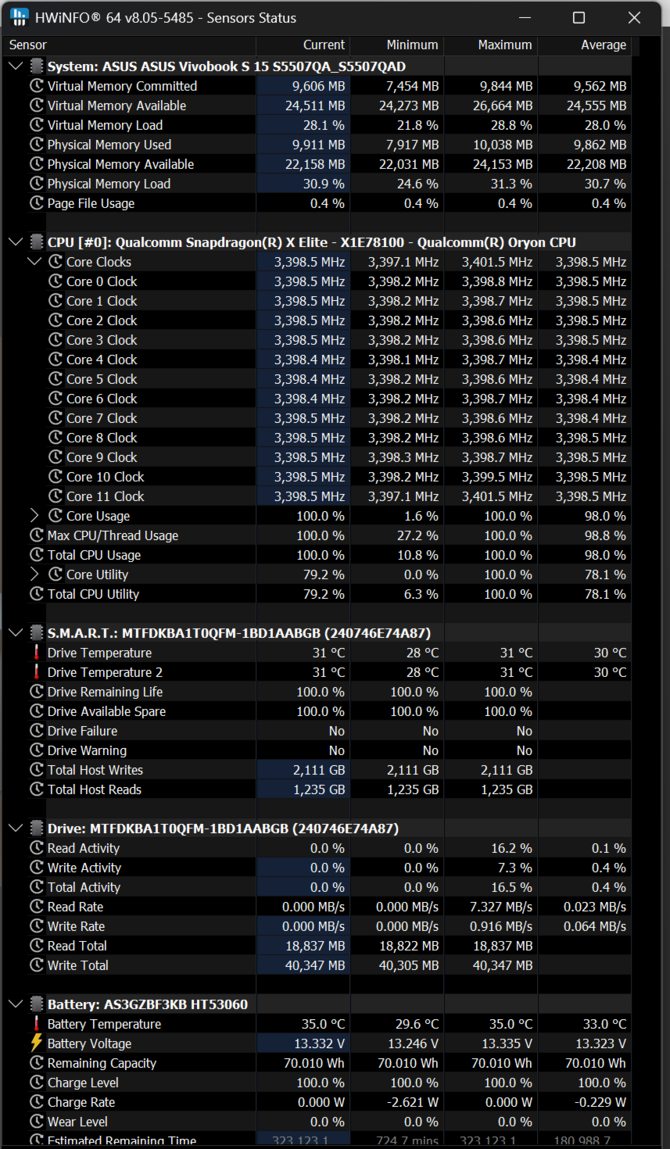670x1149 pixels.
Task: Select the Virtual Memory Load row label
Action: (105, 125)
